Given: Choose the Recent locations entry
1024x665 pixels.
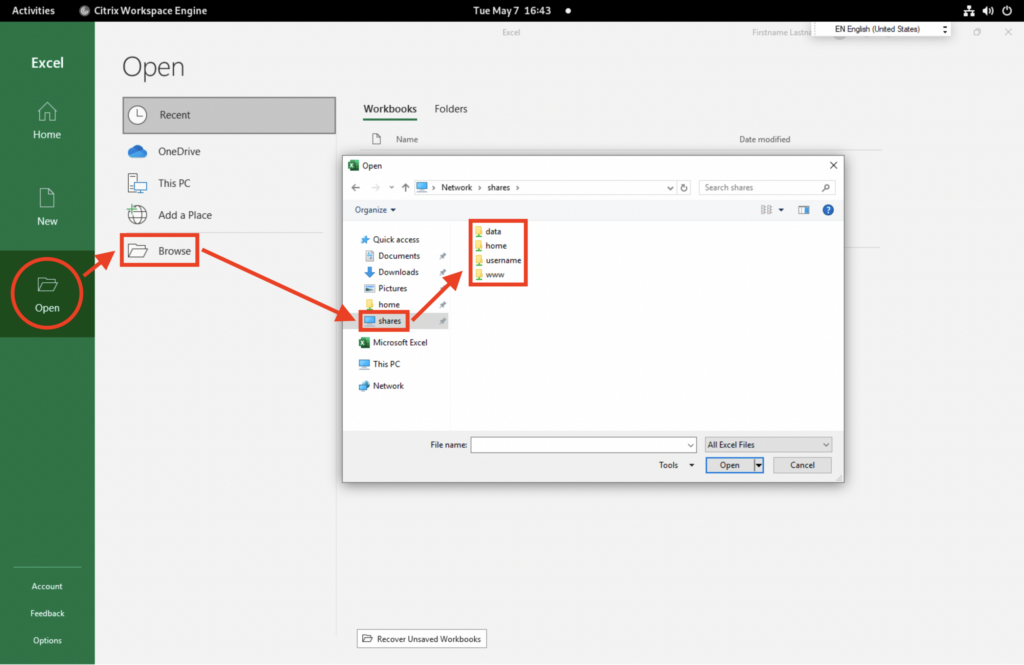Looking at the screenshot, I should tap(229, 115).
